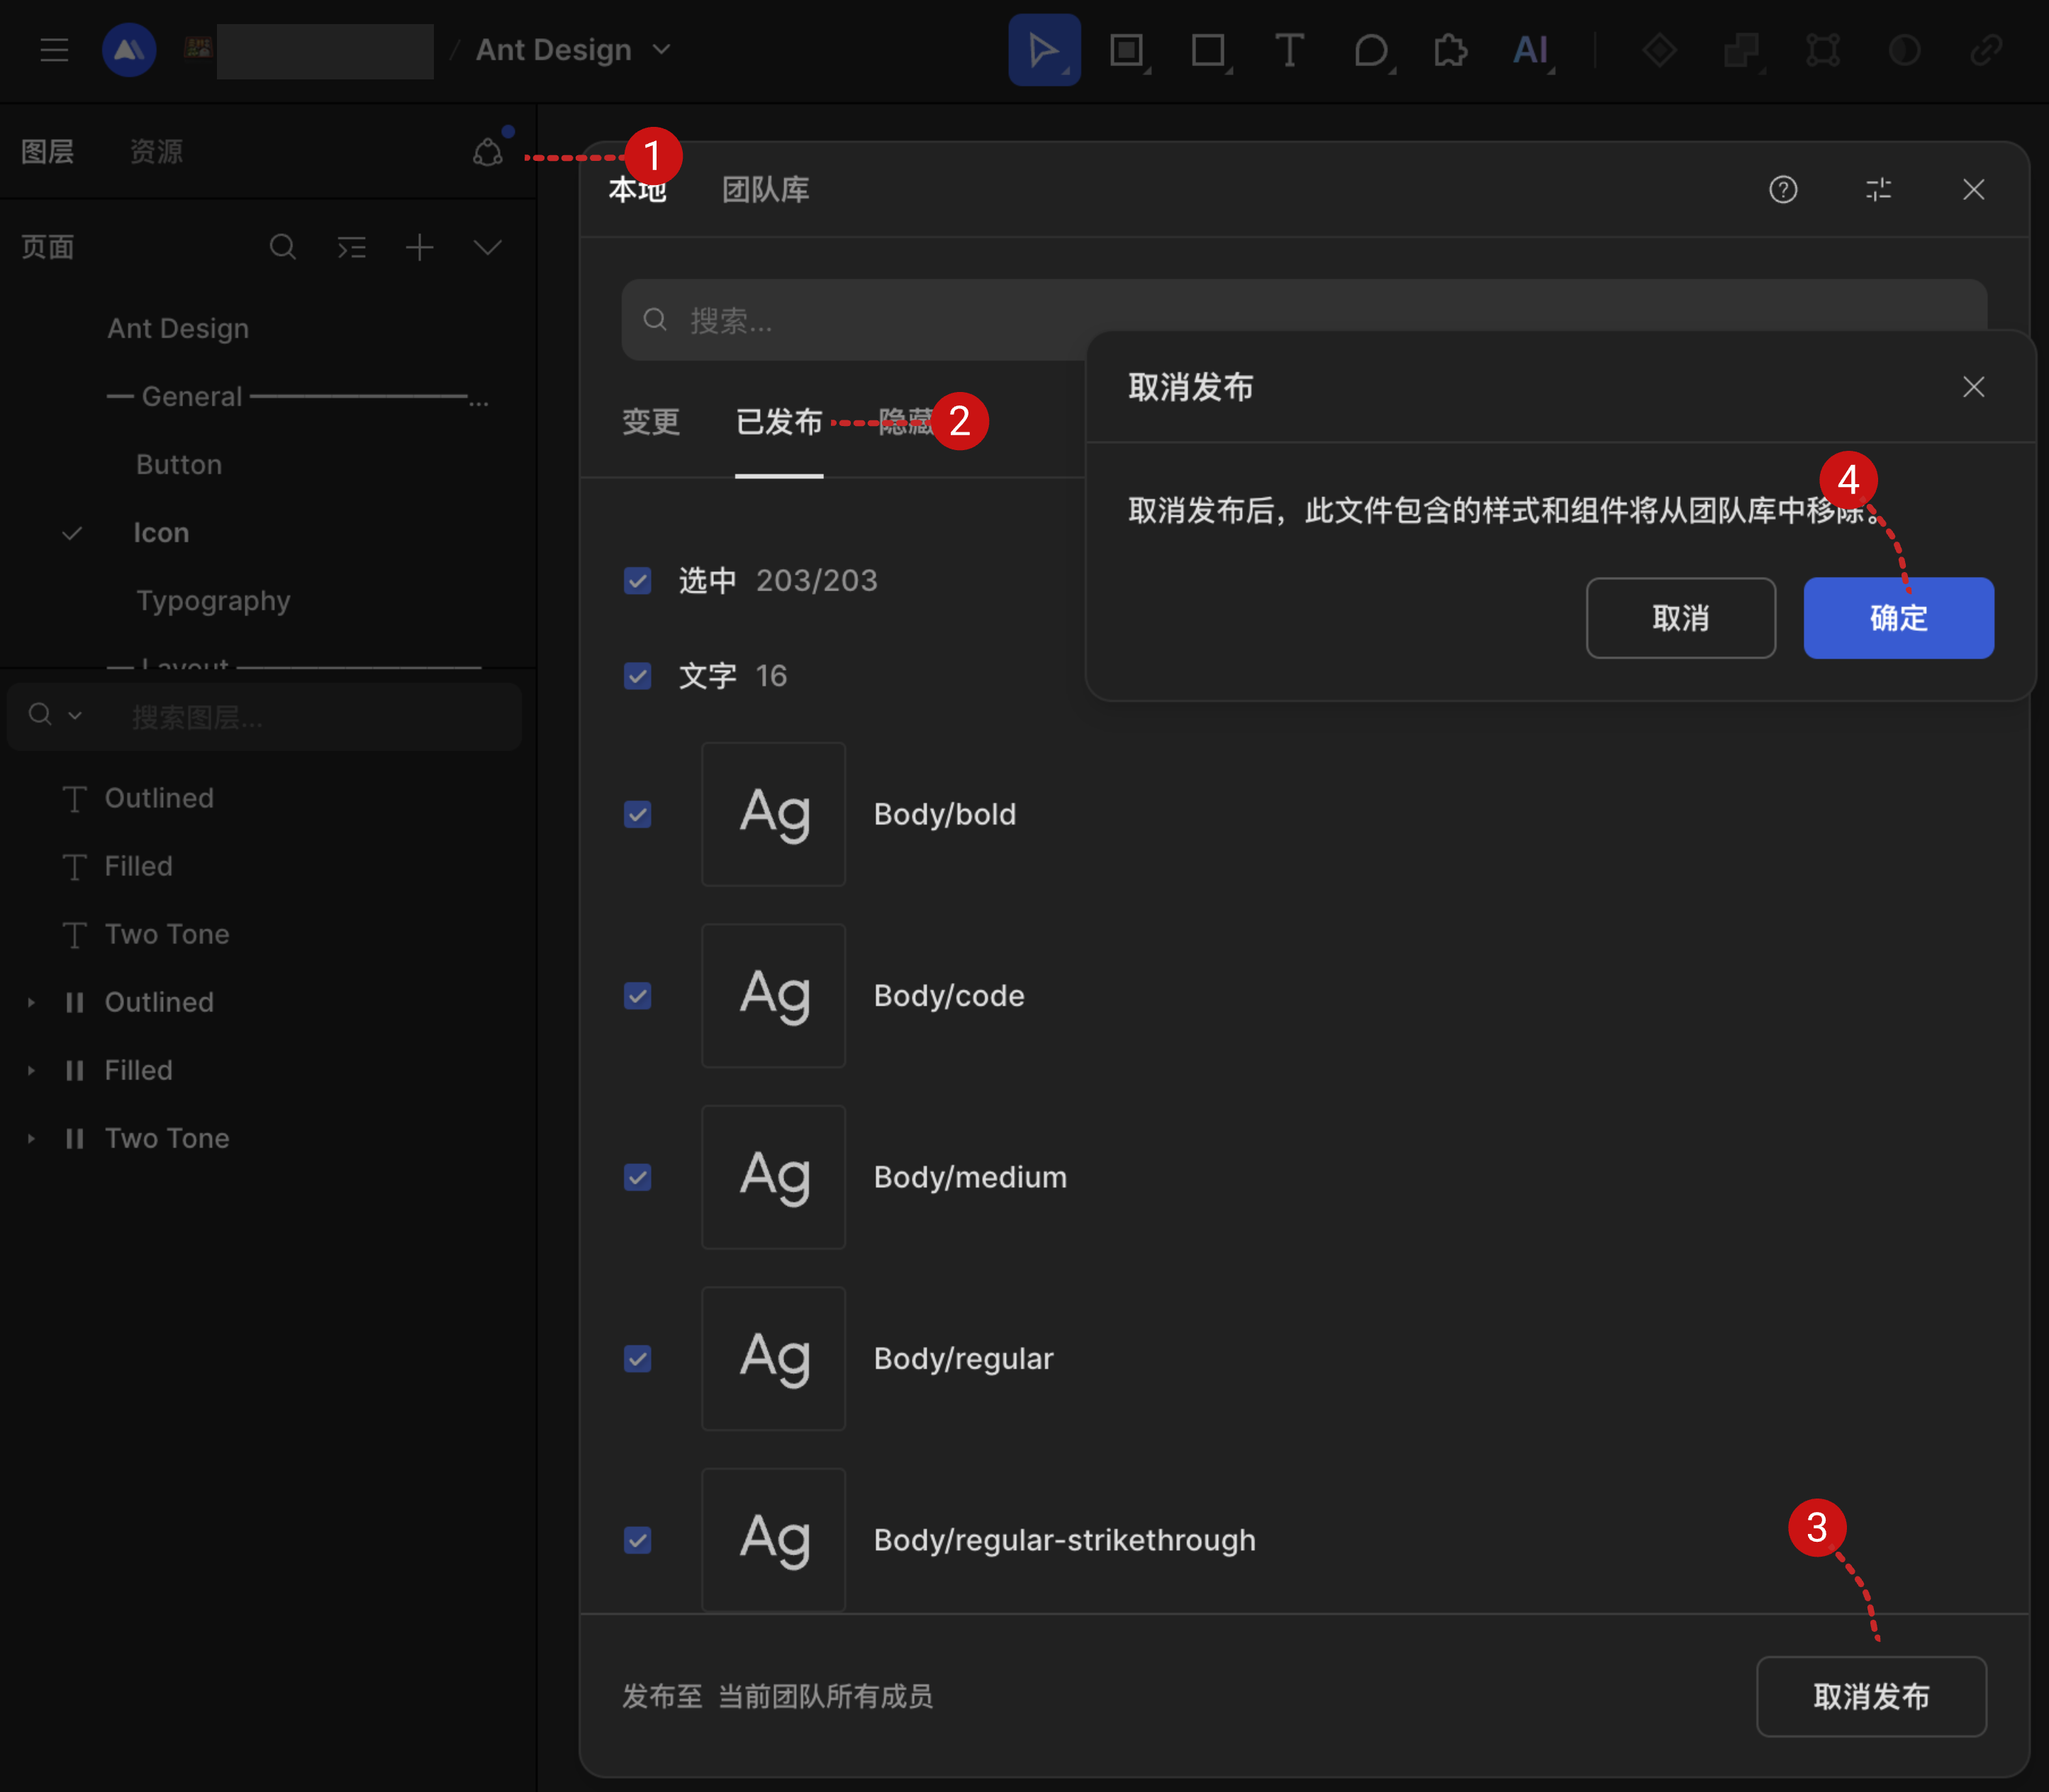
Task: Click the 当前团队所有成员 publish target
Action: pos(825,1696)
